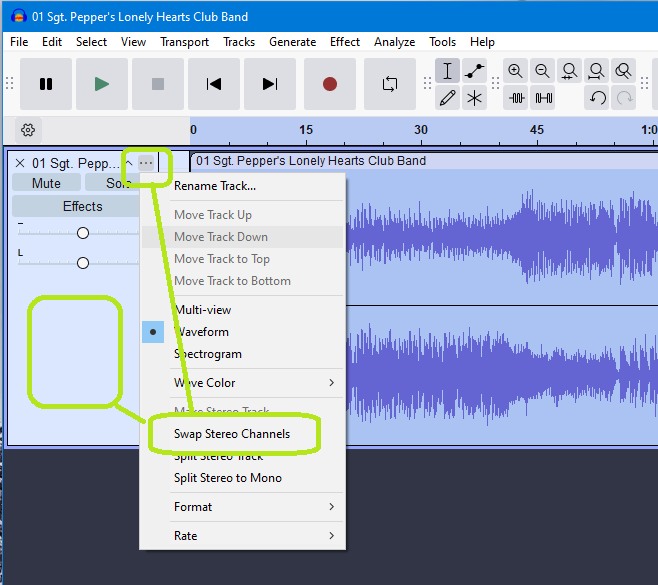Mute the Sgt. Pepper track
This screenshot has width=658, height=585.
point(46,183)
